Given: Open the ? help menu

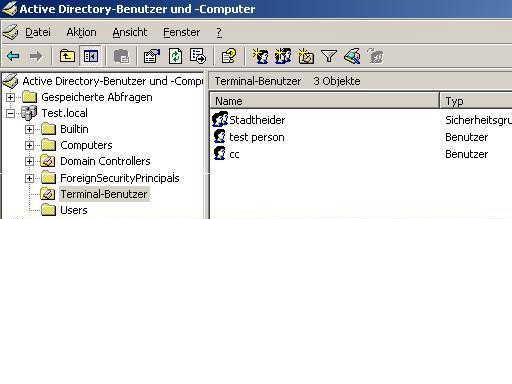Looking at the screenshot, I should click(x=219, y=32).
